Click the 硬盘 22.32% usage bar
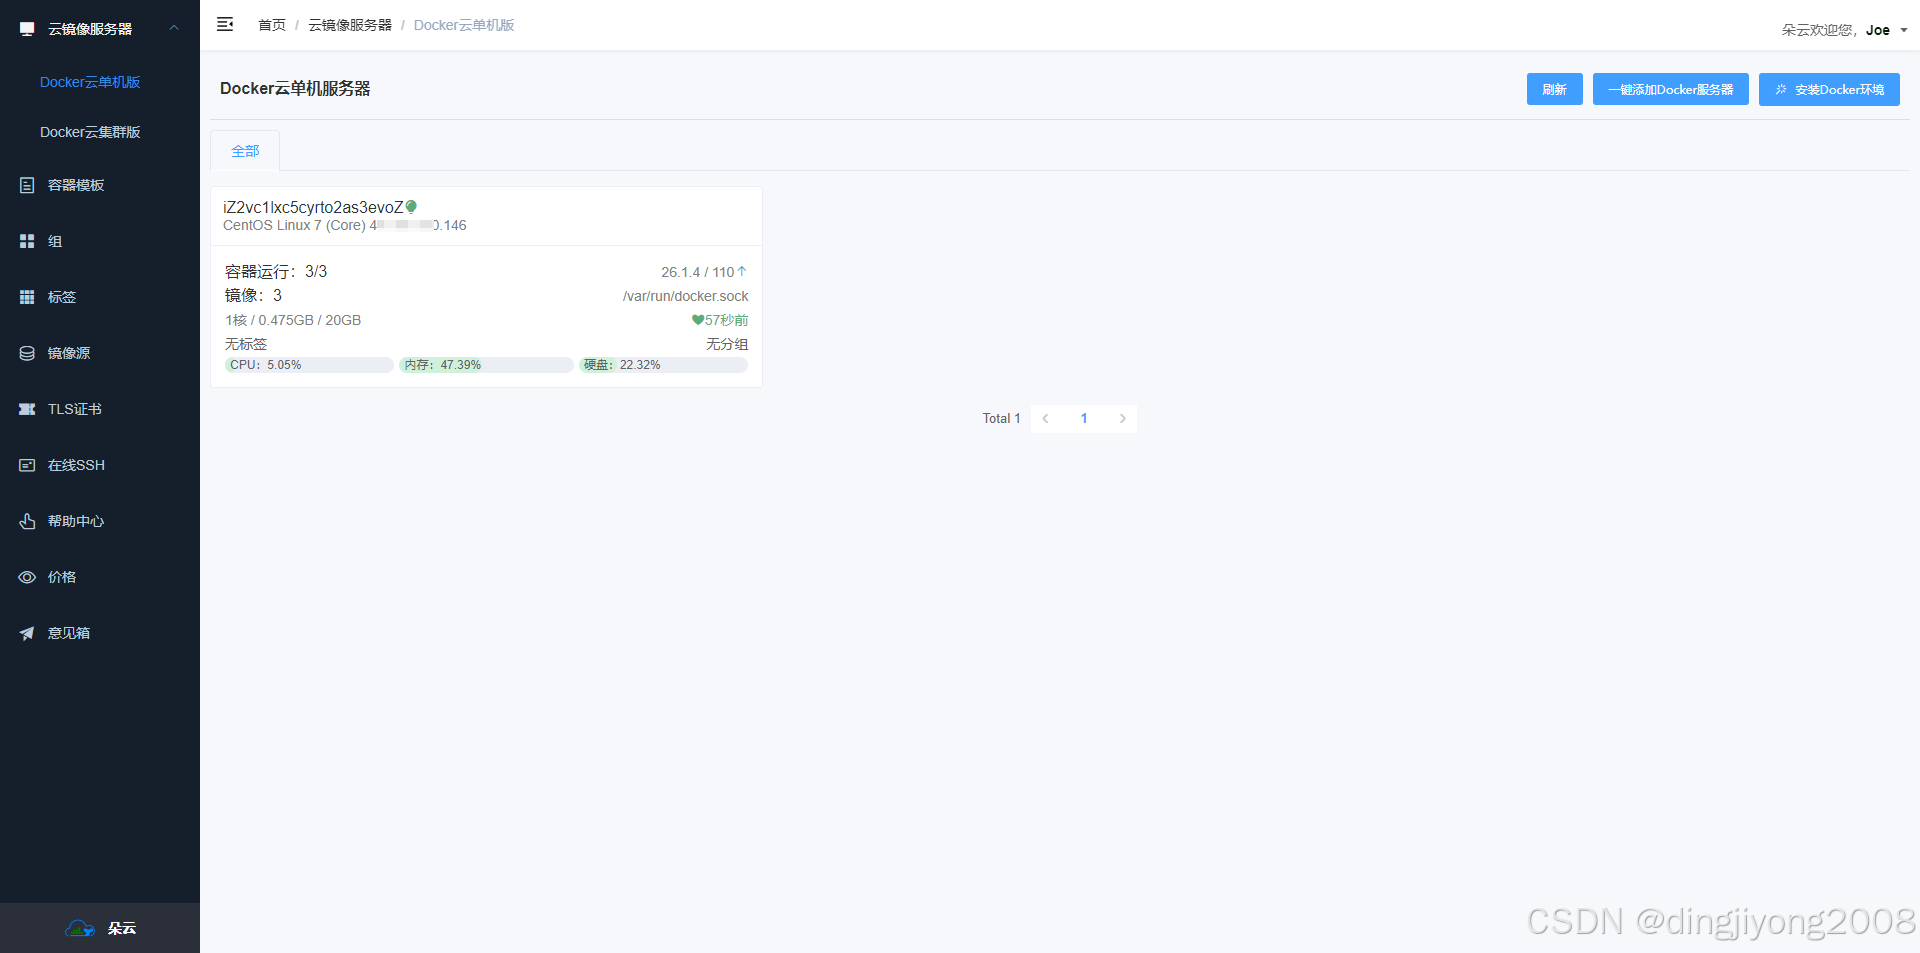Screen dimensions: 1920x953 click(663, 365)
